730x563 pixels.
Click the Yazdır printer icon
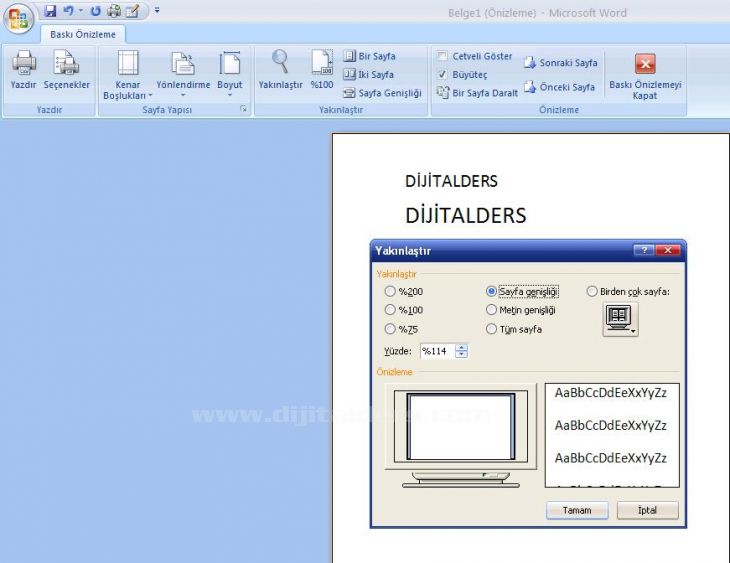click(x=24, y=70)
